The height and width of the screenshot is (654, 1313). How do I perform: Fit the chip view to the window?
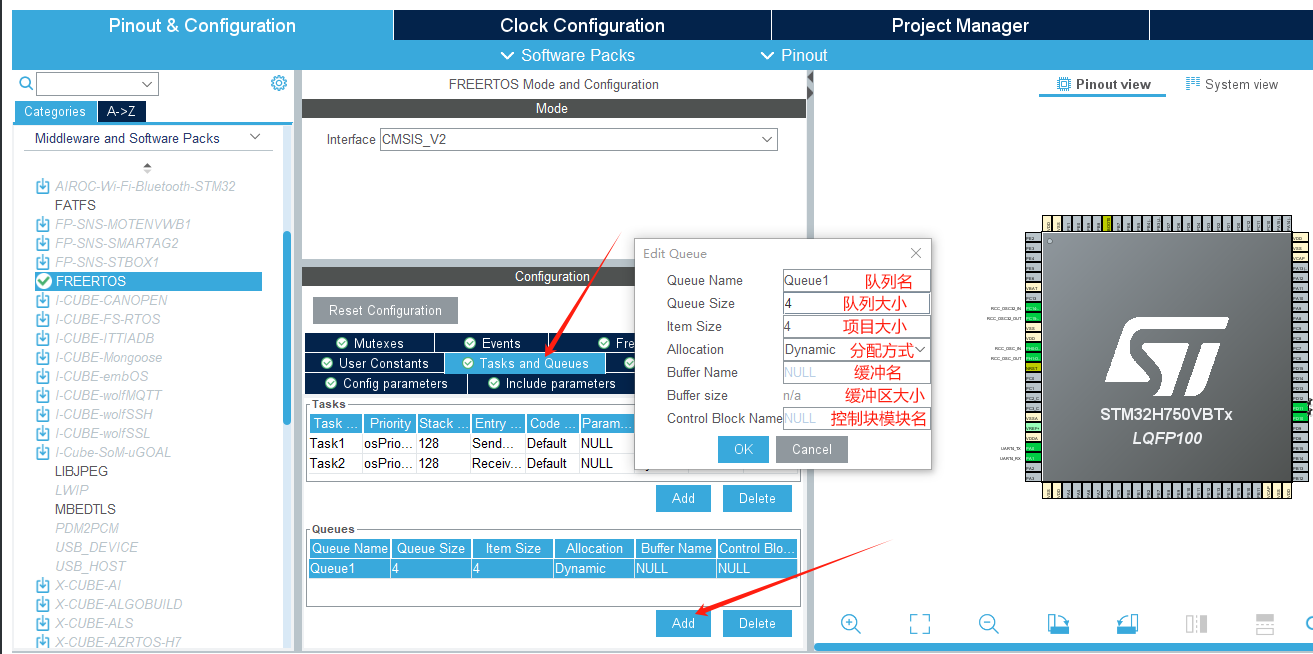920,624
